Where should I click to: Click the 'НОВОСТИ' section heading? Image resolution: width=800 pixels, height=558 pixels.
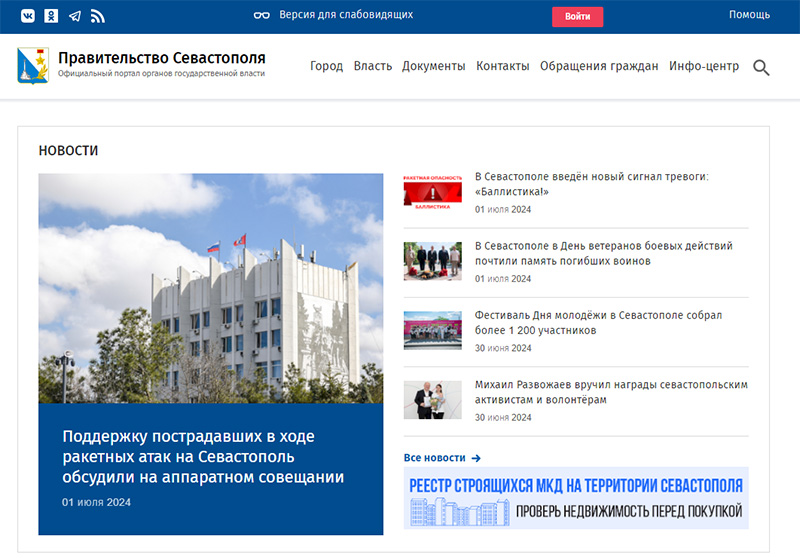[x=68, y=151]
